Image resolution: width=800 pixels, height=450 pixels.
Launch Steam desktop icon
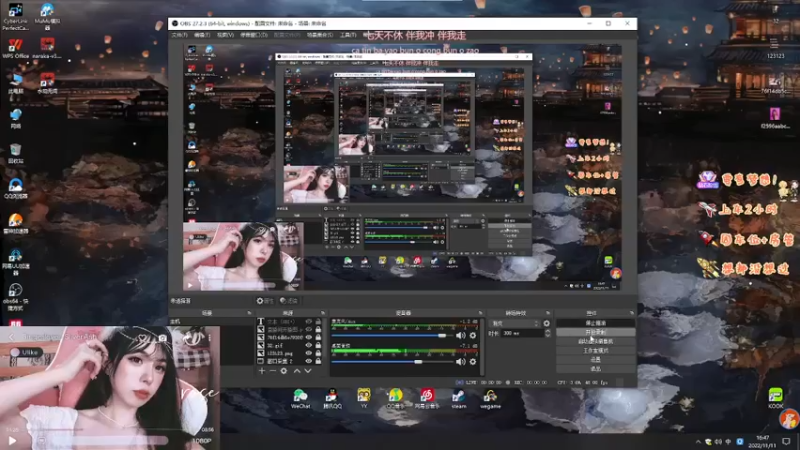point(459,398)
